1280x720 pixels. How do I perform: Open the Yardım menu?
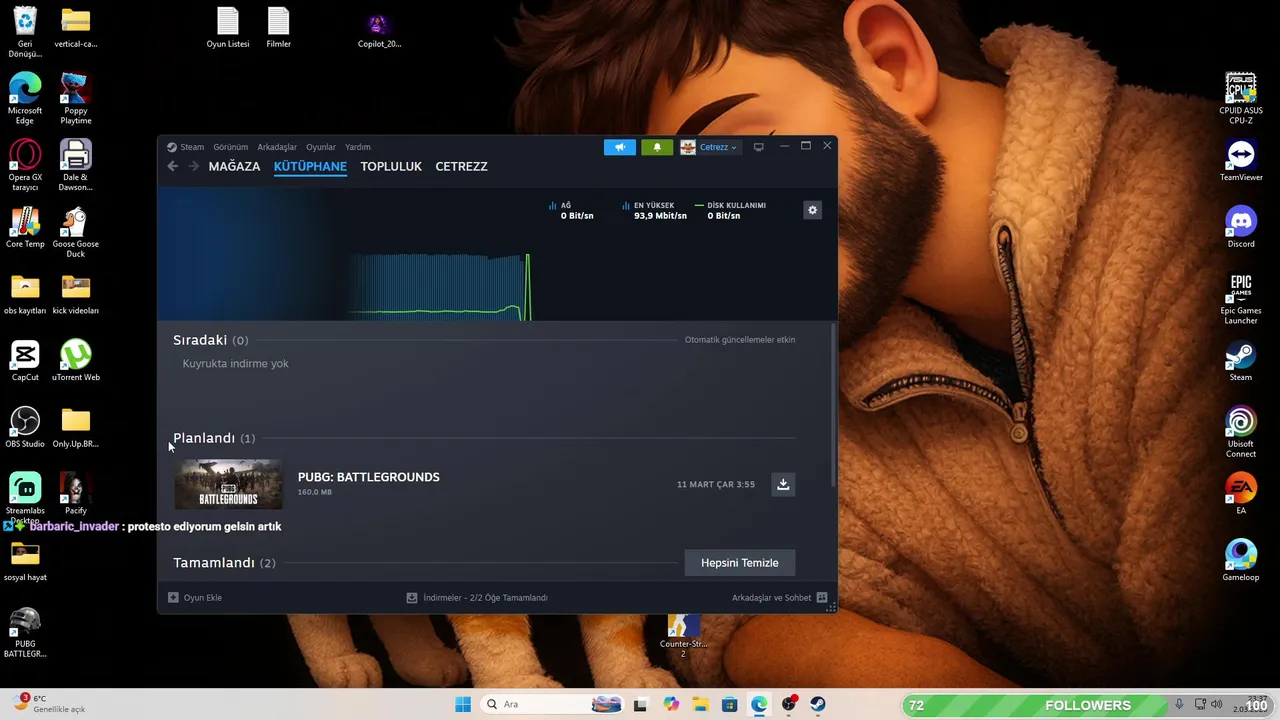[x=357, y=147]
